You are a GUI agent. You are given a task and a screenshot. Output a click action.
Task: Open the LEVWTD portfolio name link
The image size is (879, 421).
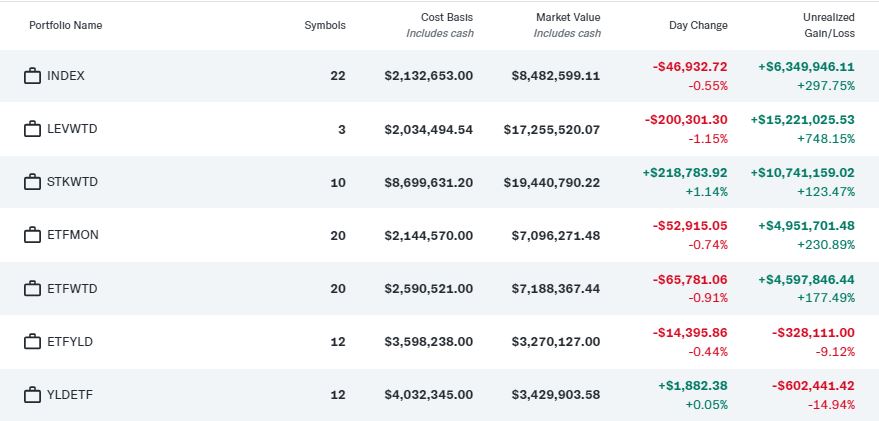72,129
